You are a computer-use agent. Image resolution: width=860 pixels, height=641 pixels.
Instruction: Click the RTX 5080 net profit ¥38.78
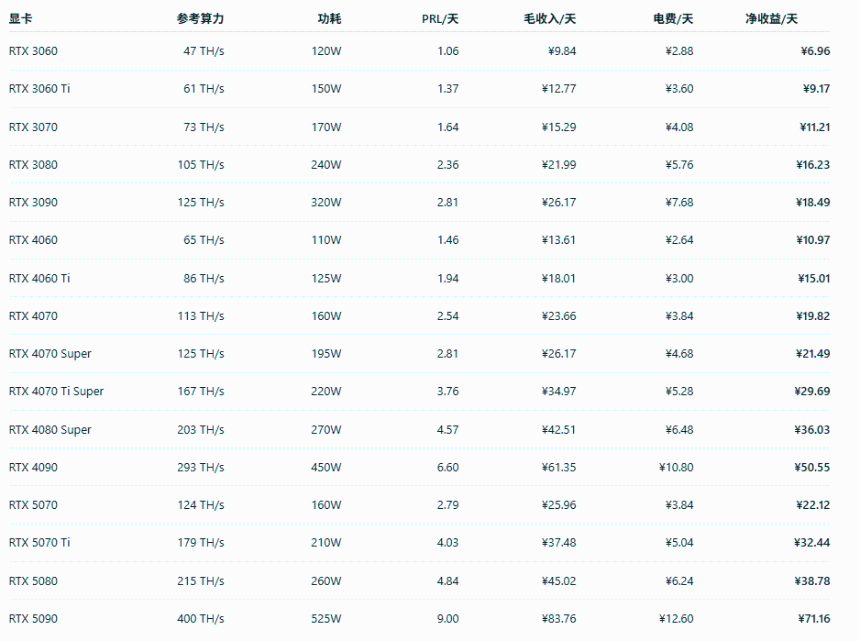812,581
